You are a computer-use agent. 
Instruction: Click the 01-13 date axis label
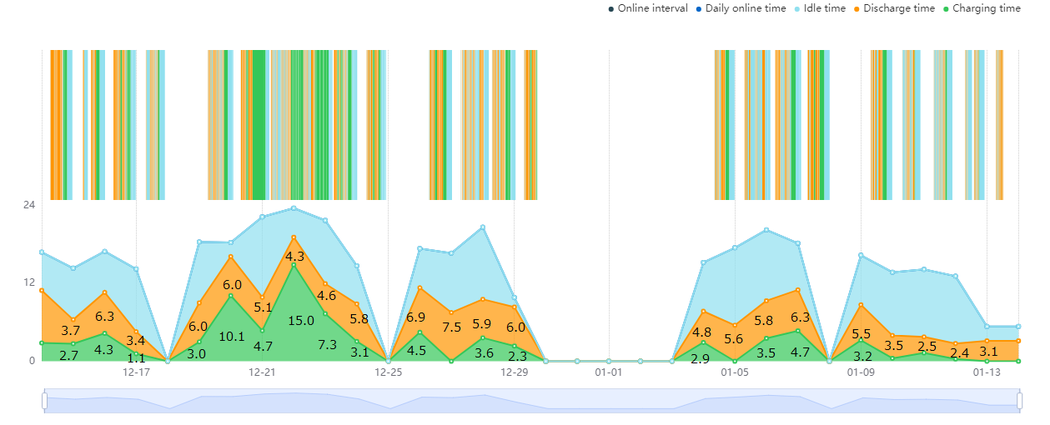[x=986, y=372]
